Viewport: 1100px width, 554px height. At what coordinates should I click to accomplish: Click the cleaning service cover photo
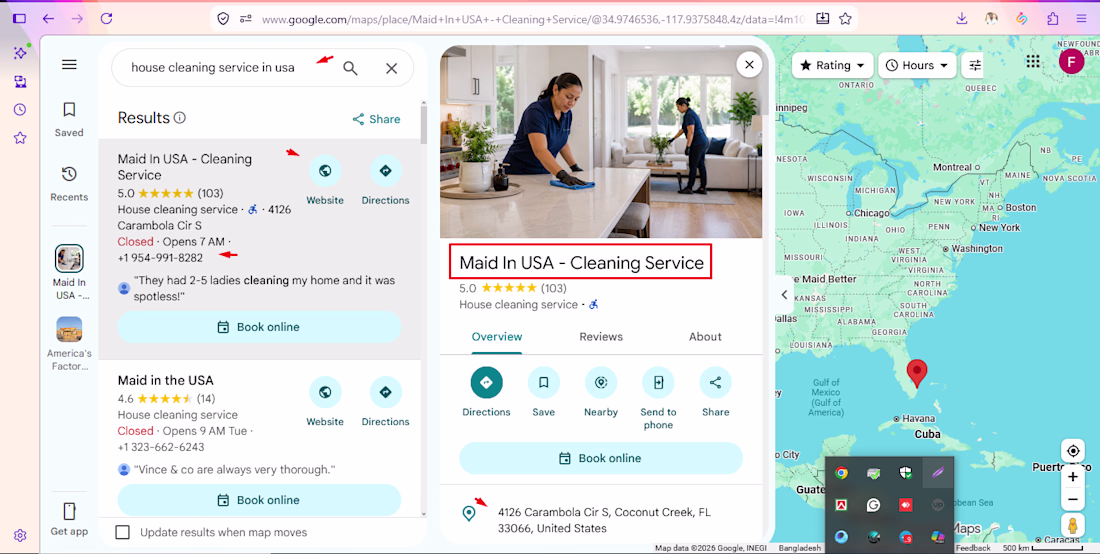coord(601,141)
